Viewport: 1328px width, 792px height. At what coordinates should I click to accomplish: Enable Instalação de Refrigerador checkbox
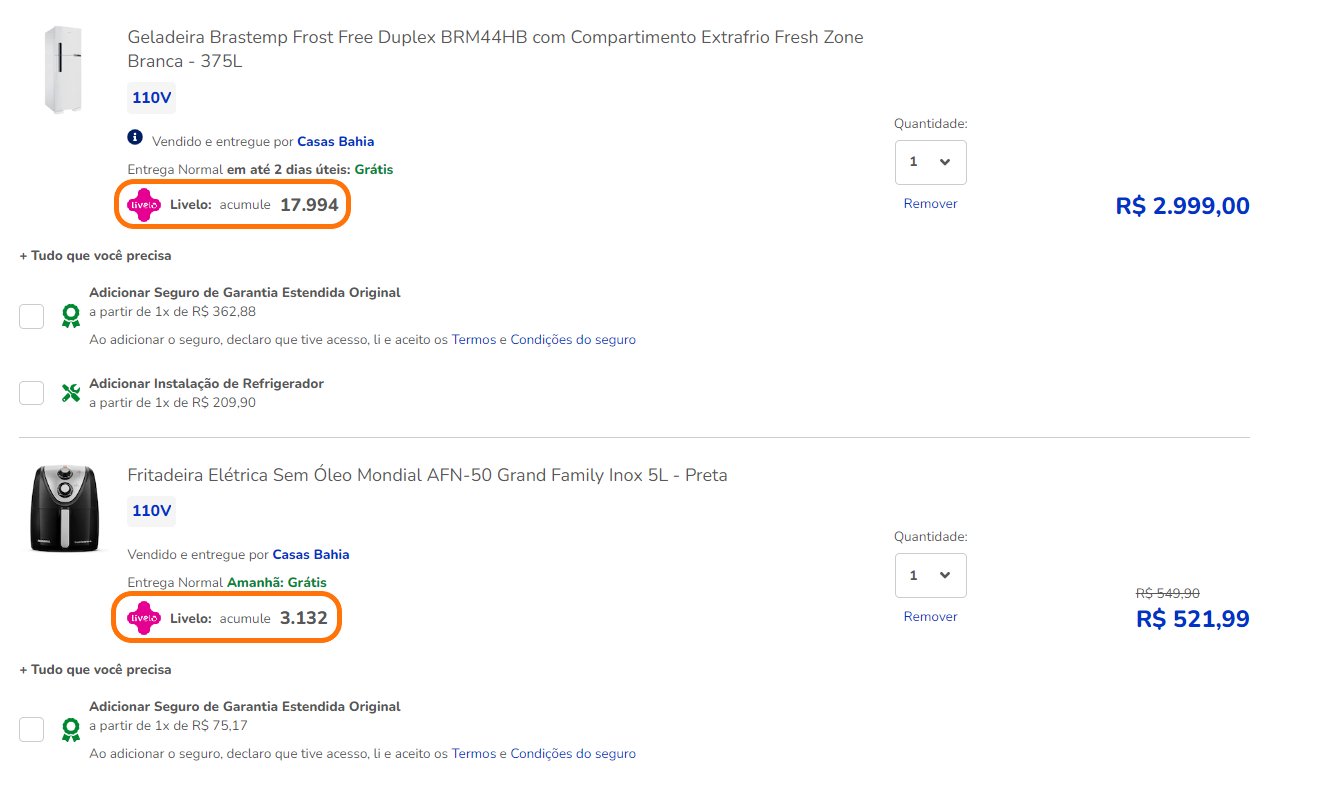[x=32, y=392]
